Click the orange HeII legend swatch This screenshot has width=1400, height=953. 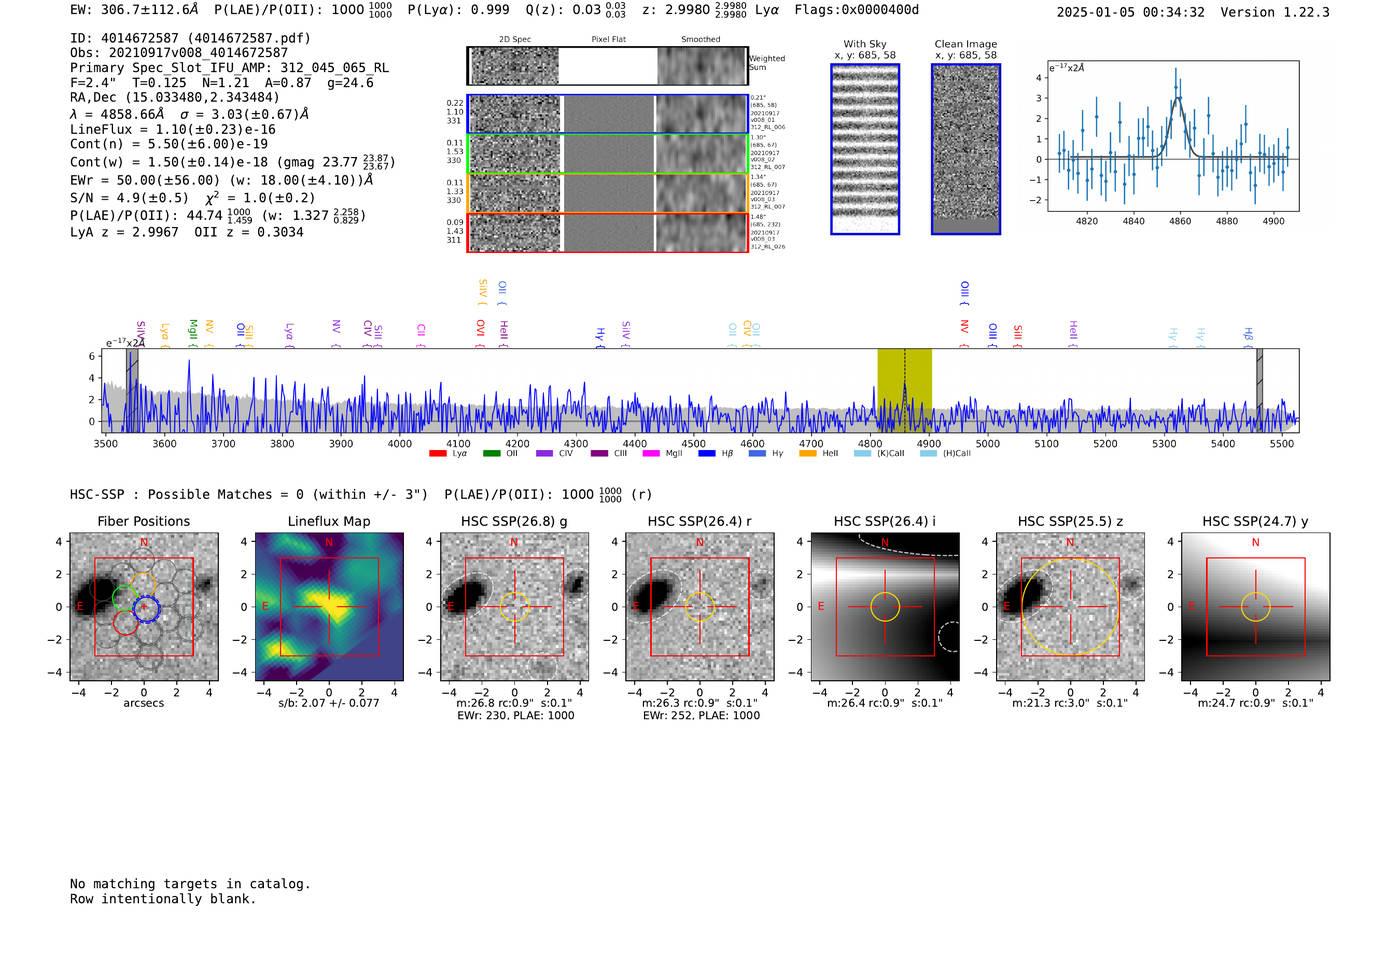point(808,454)
